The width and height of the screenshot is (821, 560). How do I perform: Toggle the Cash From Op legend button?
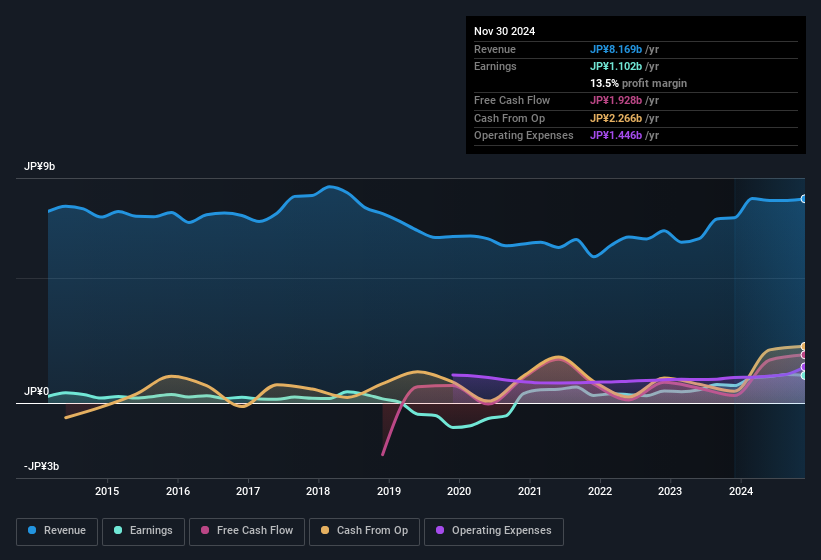tap(364, 531)
